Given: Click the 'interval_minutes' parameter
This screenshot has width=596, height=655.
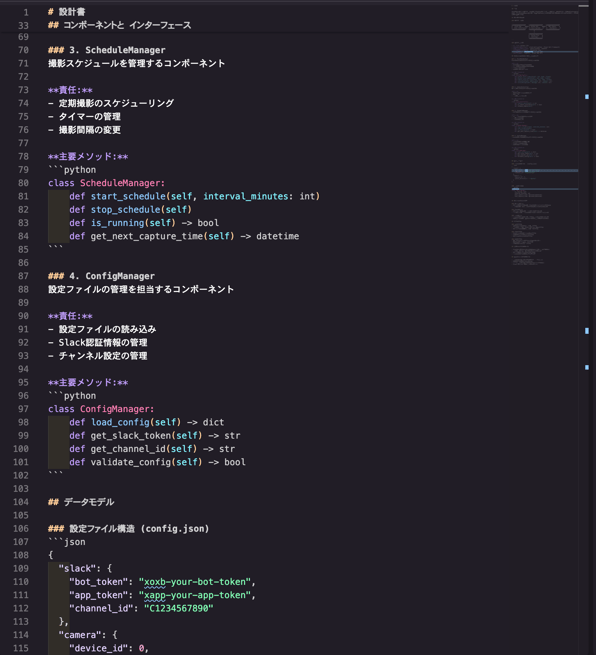Looking at the screenshot, I should click(x=246, y=196).
